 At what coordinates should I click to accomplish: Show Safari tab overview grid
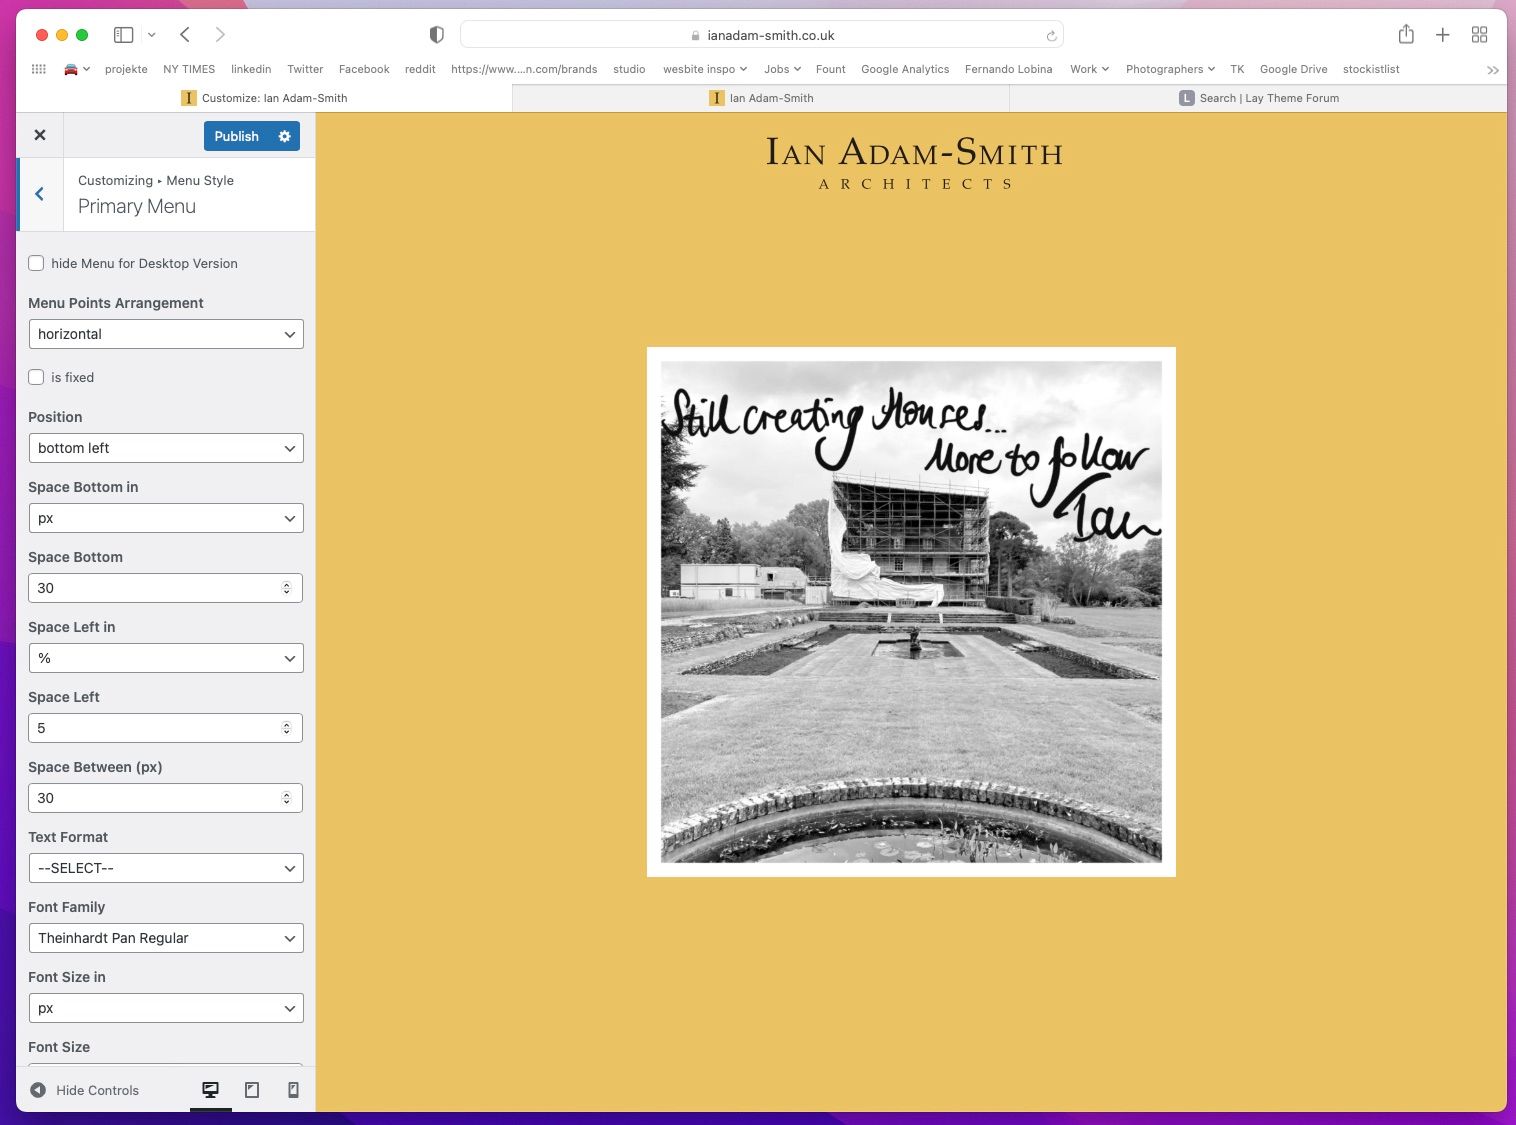coord(1479,35)
